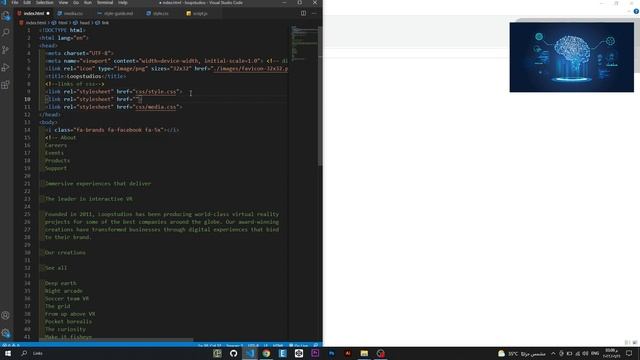This screenshot has height=360, width=640.
Task: Open the Terminal menu
Action: (x=105, y=2)
